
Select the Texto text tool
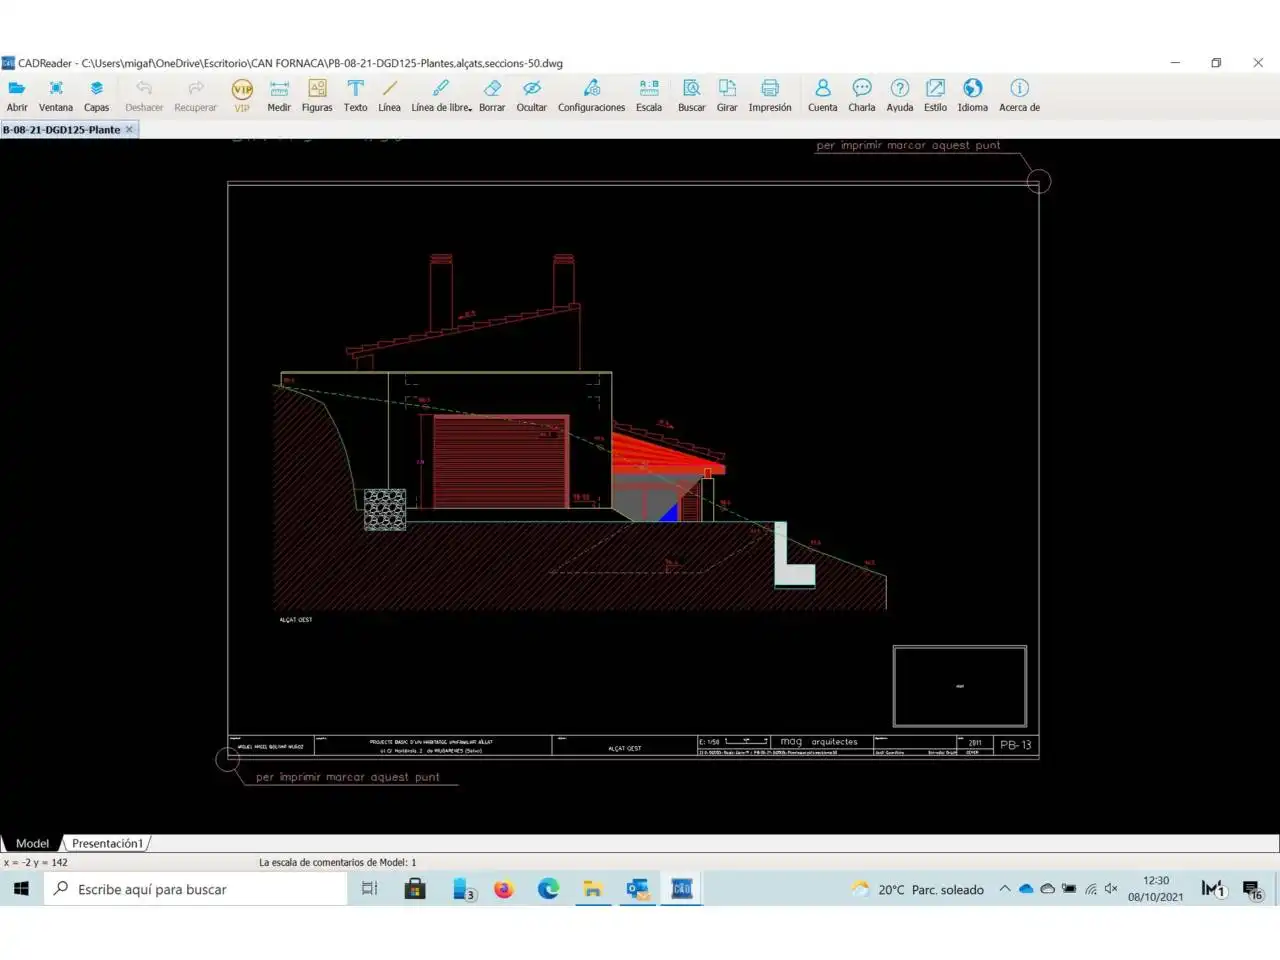(355, 95)
